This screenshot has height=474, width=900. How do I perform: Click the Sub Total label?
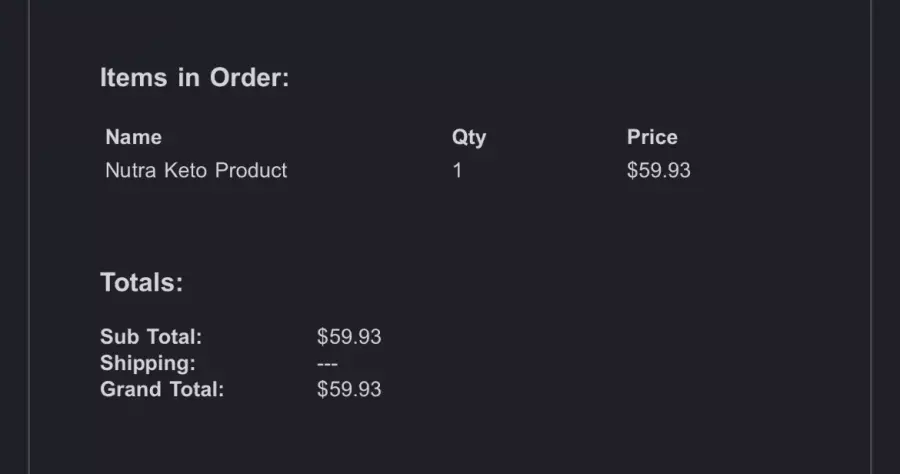(x=151, y=337)
